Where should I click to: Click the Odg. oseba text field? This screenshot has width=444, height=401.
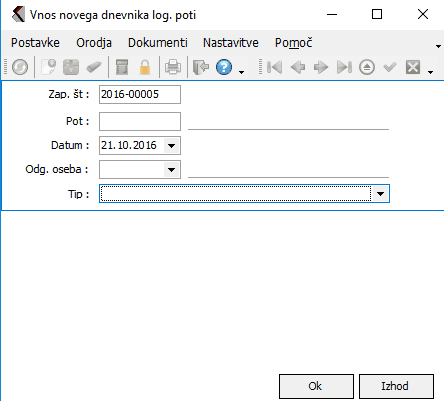(x=132, y=170)
